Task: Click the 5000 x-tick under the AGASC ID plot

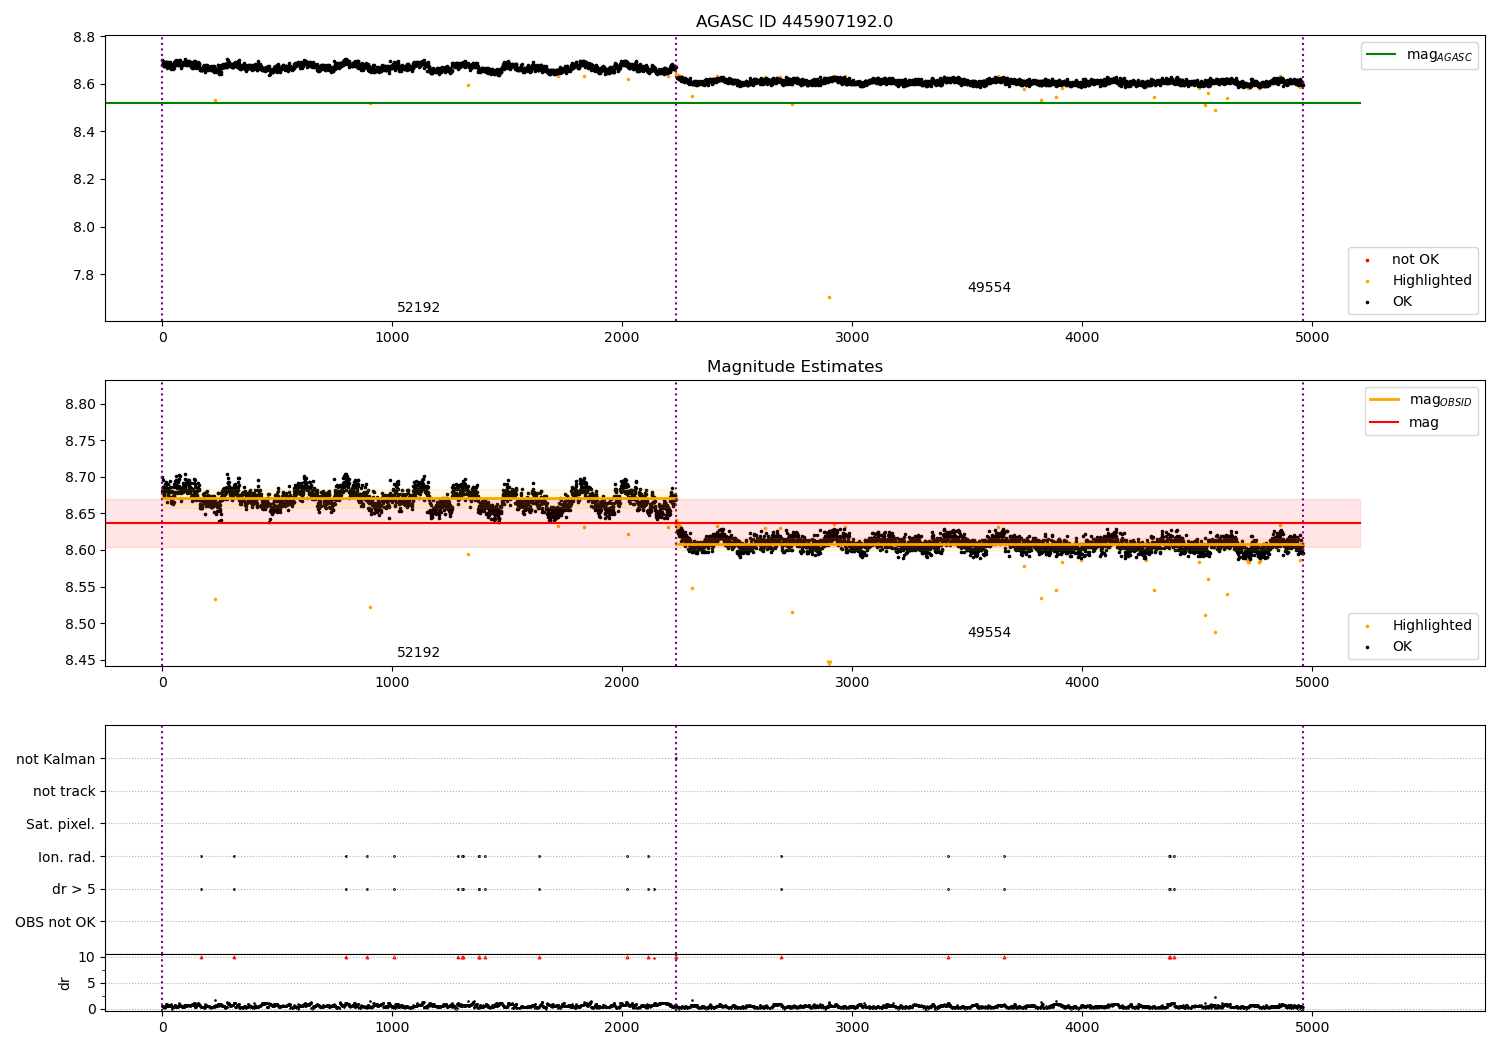Action: [x=1312, y=338]
